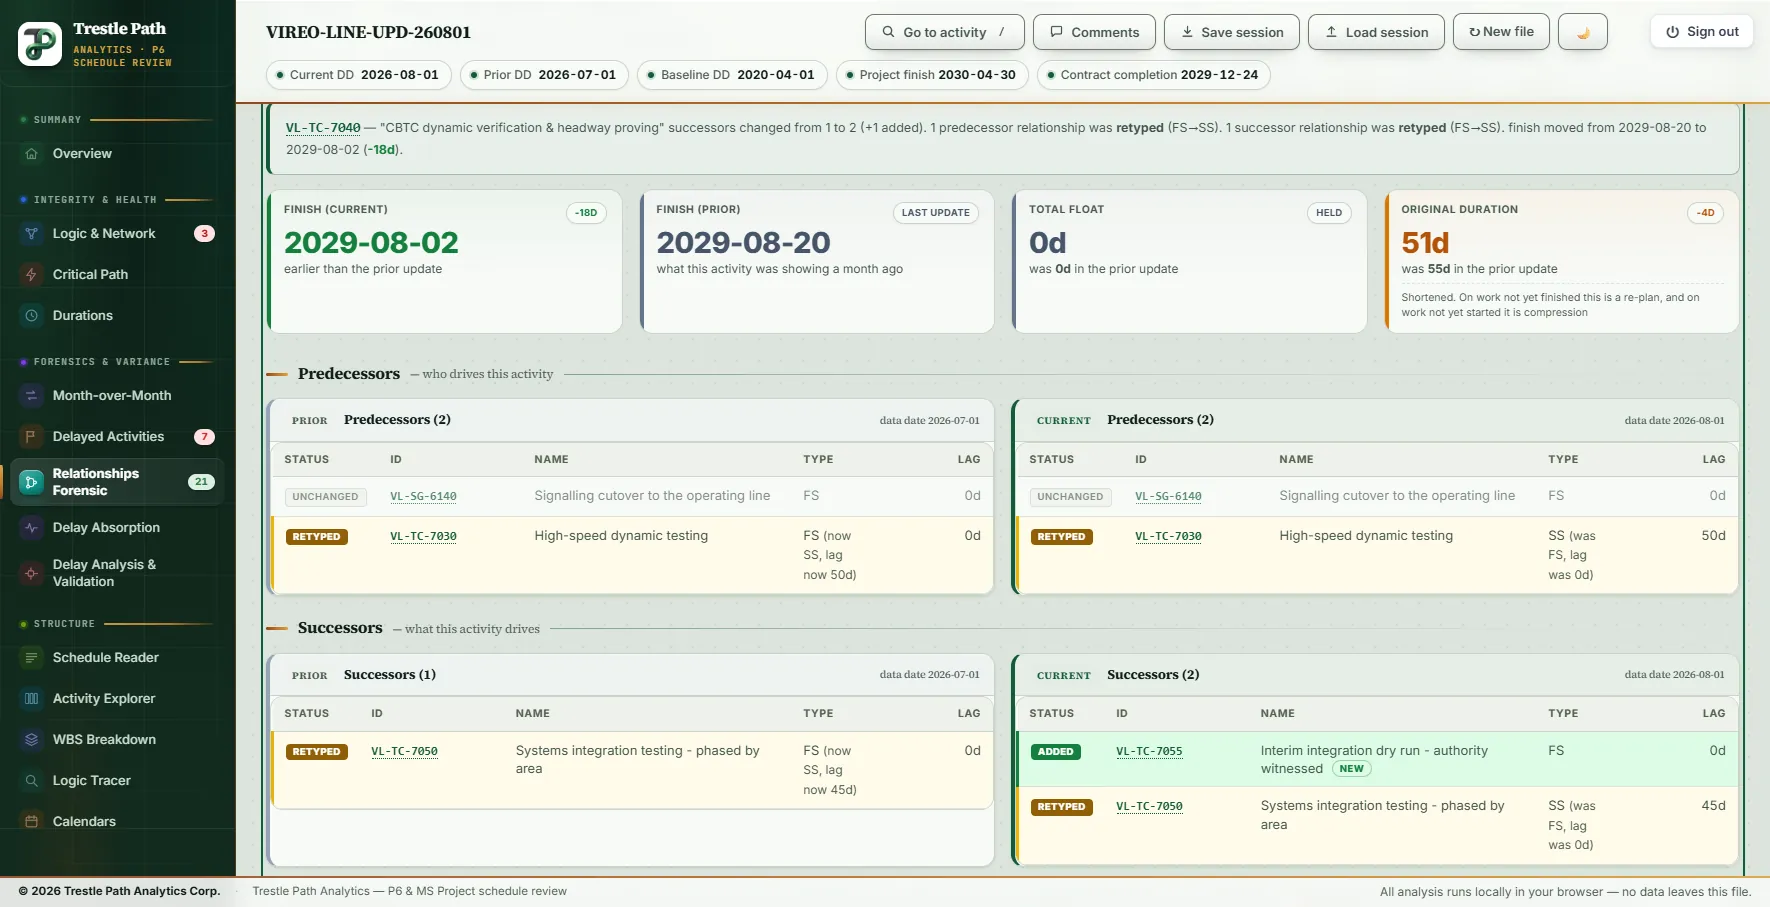Click VL-TC-7030 in current predecessors table
This screenshot has width=1770, height=907.
(1168, 536)
